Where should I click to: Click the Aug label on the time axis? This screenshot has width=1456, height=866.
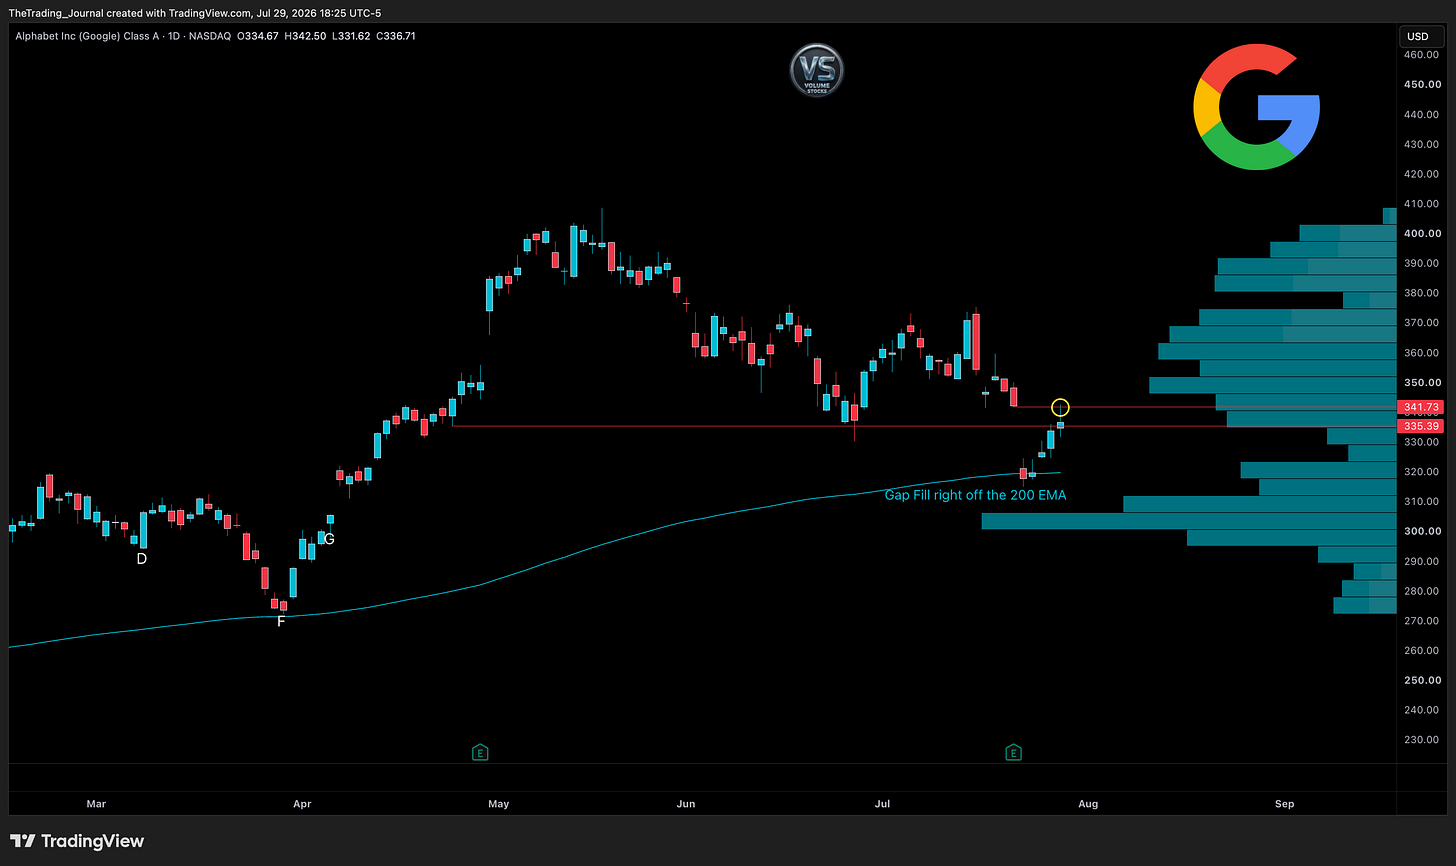point(1088,803)
